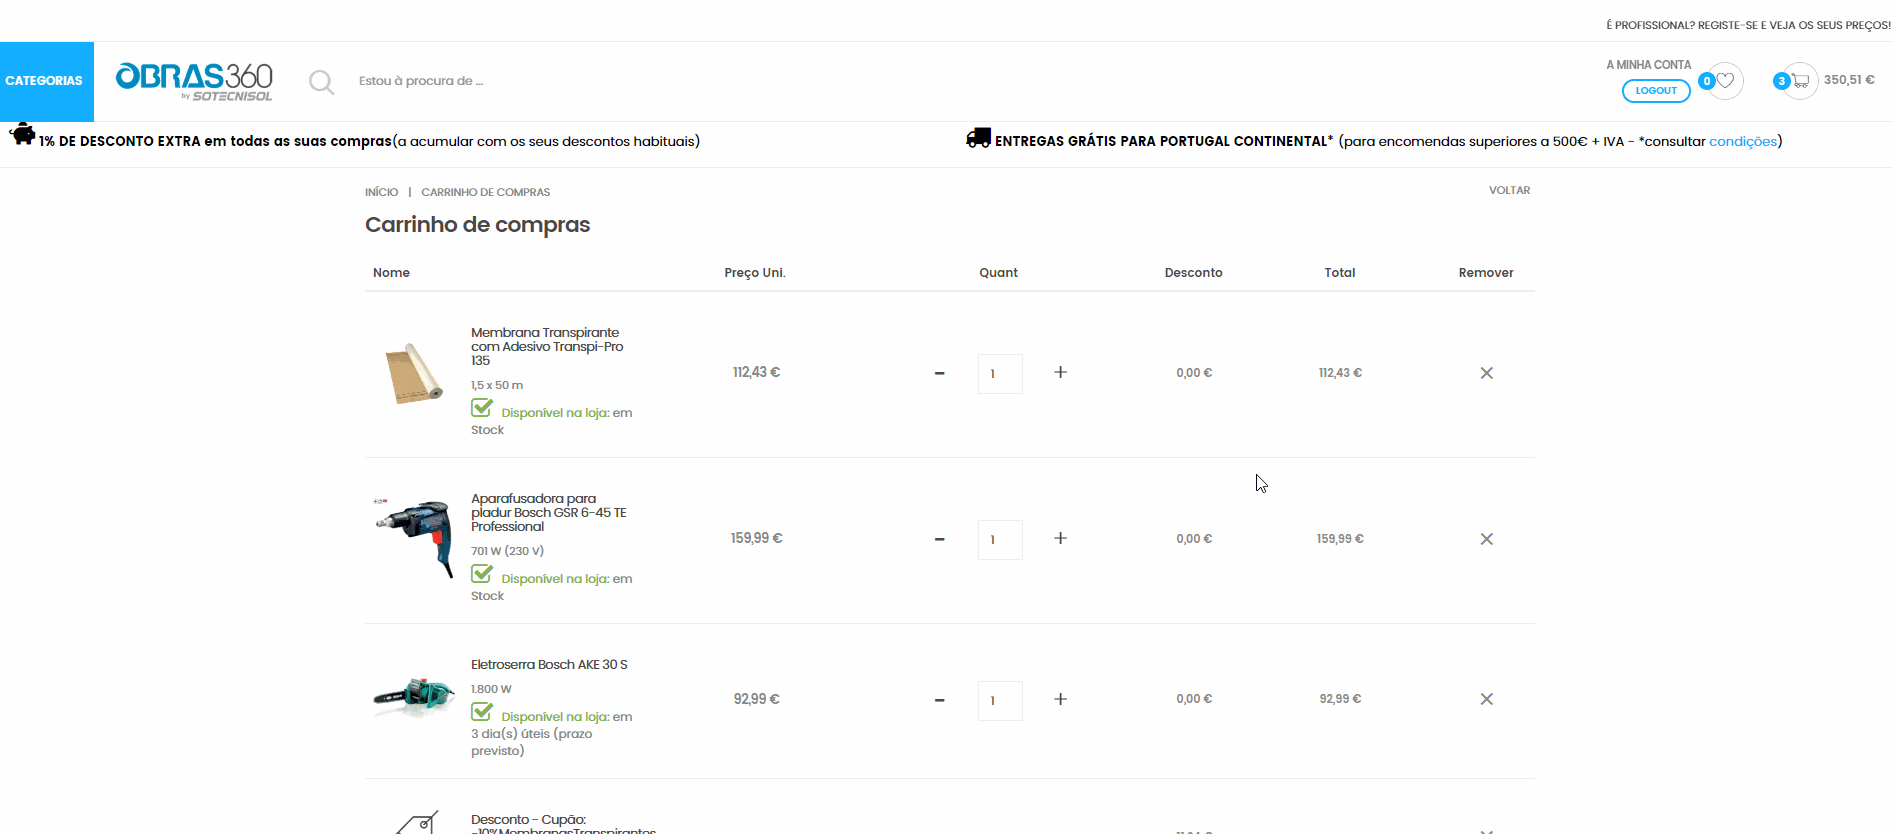
Task: Focus the search field 'Estou à procura de'
Action: click(421, 81)
